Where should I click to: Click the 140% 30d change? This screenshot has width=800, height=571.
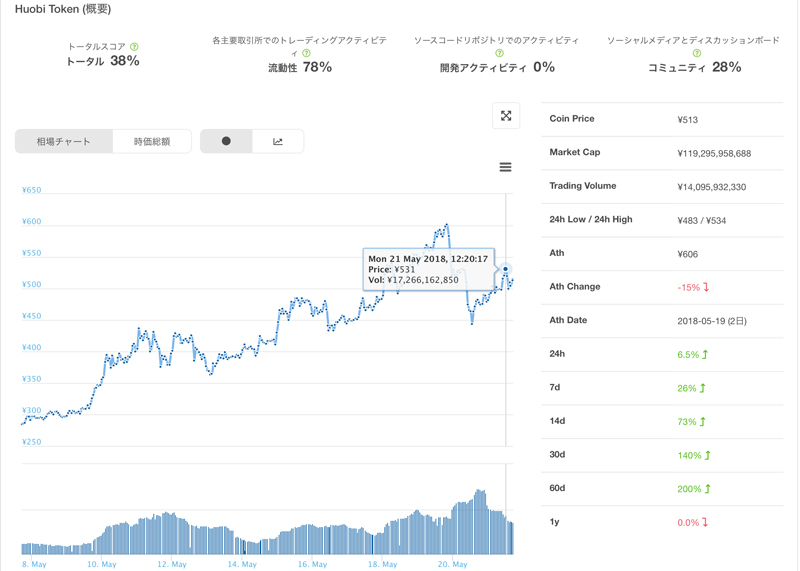(689, 456)
